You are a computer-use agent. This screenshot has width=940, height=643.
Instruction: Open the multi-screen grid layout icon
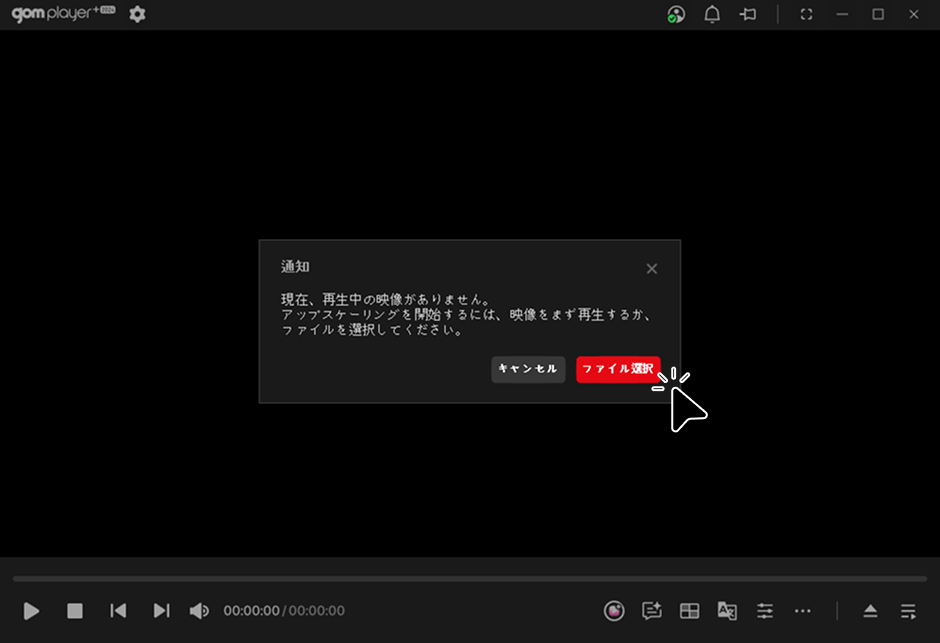(x=689, y=610)
